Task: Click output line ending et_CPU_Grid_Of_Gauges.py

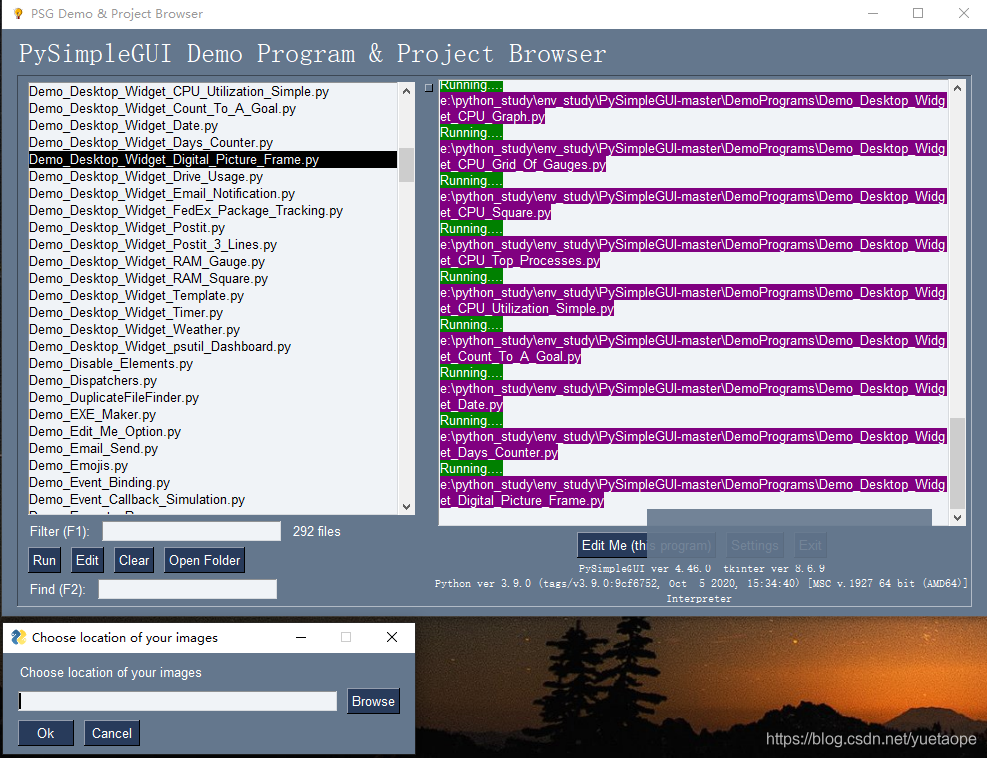Action: click(x=523, y=164)
